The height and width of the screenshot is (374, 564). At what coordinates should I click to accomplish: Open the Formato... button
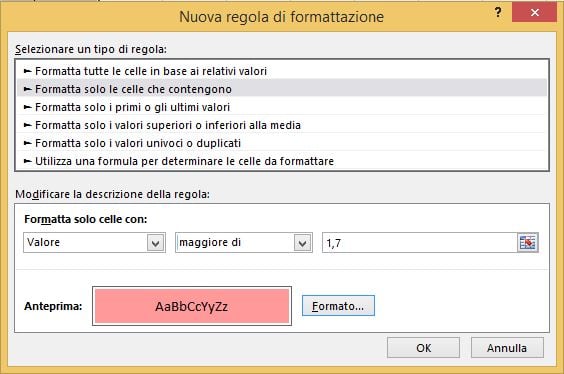click(338, 306)
